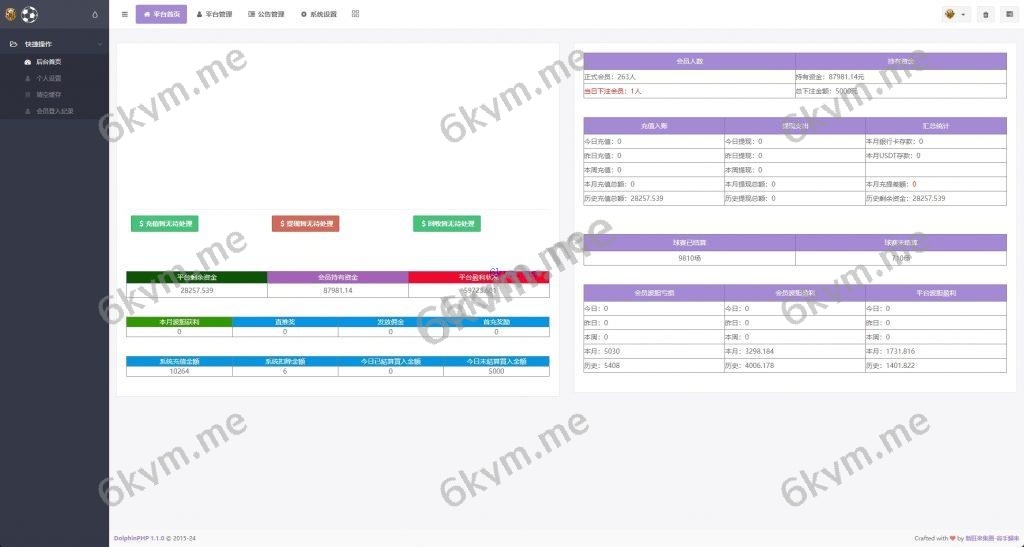Image resolution: width=1024 pixels, height=547 pixels.
Task: Click the 会员人数 table header
Action: [x=689, y=61]
